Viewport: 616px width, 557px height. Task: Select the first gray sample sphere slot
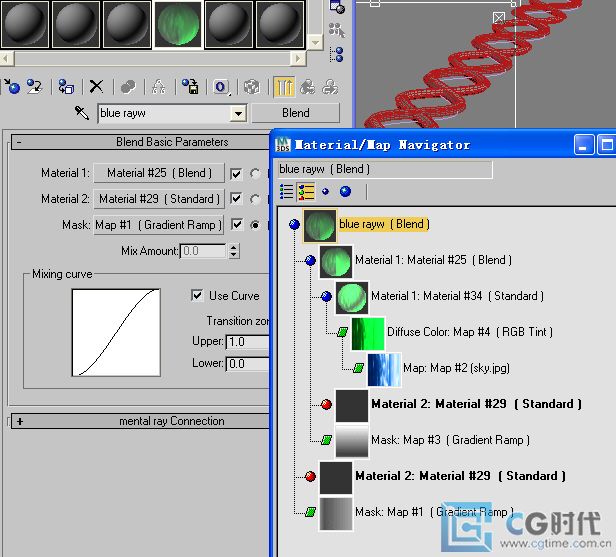[25, 24]
